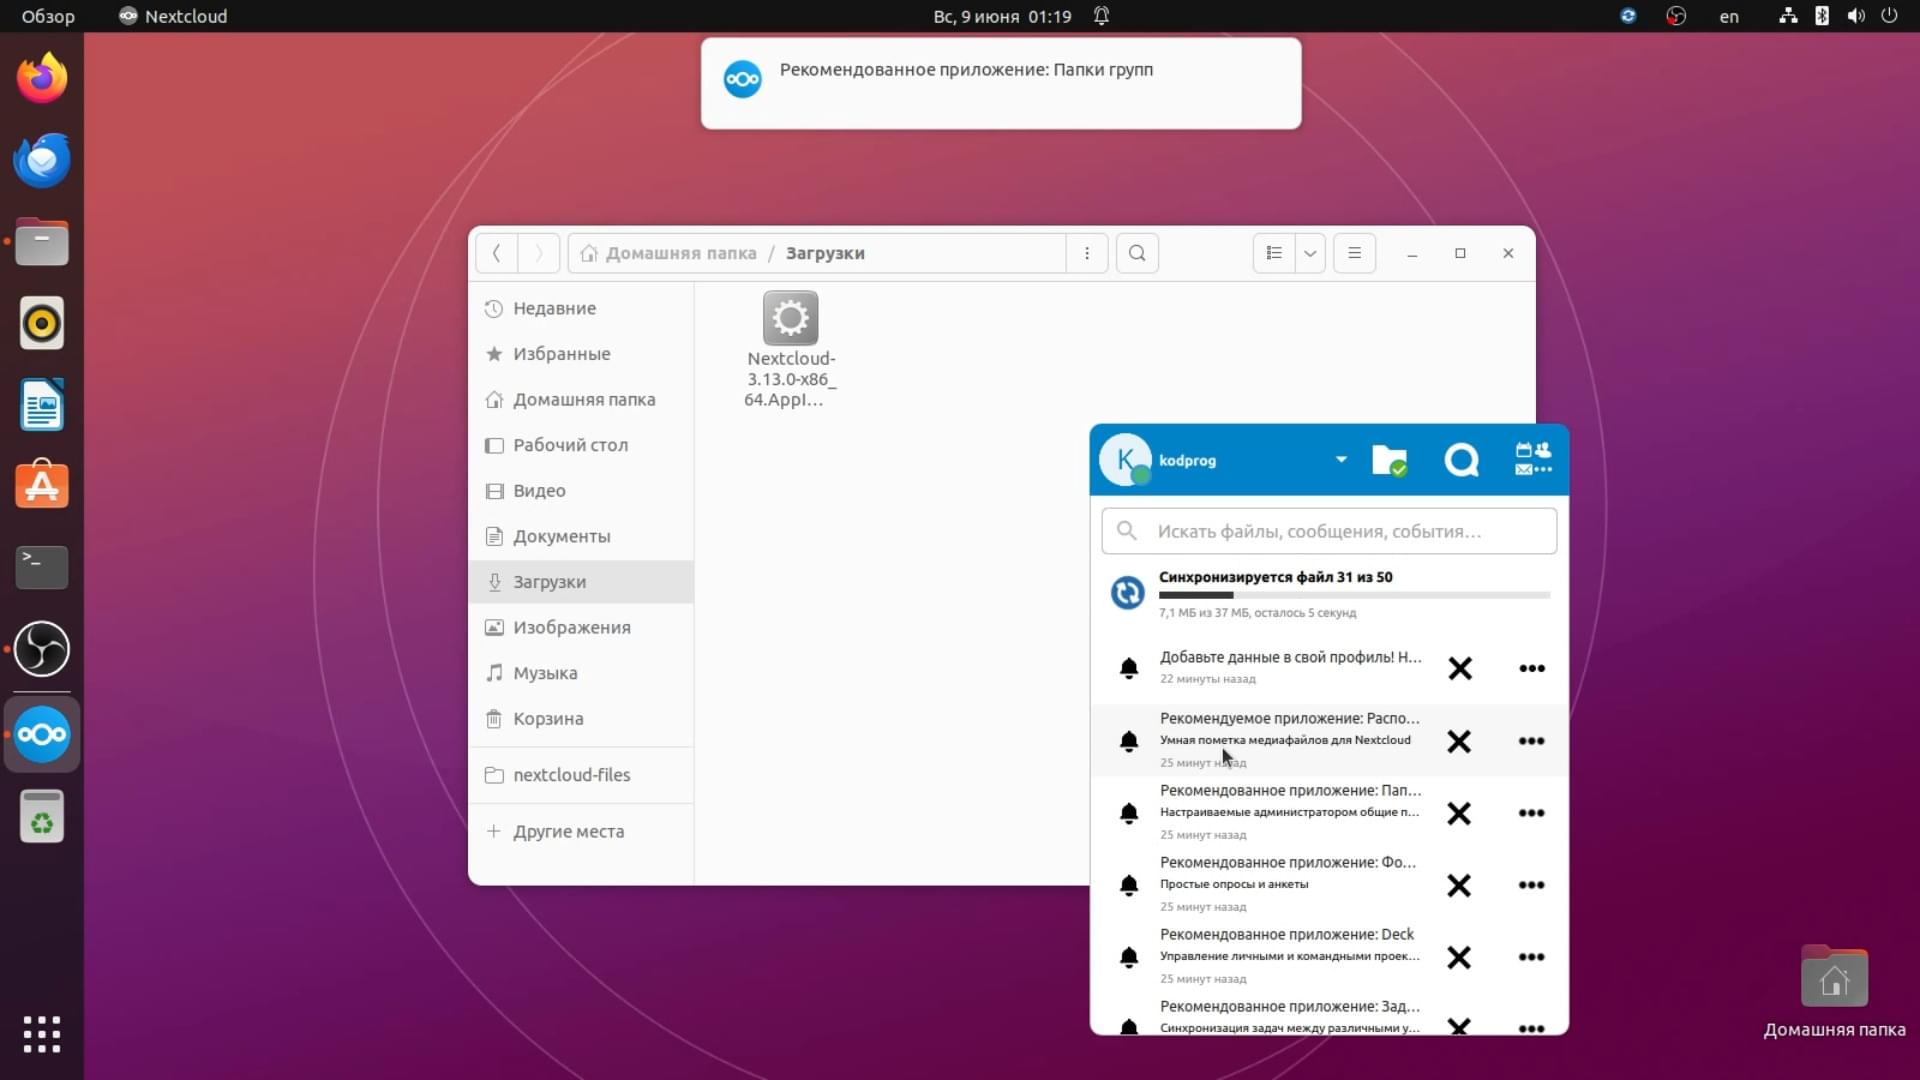This screenshot has width=1920, height=1080.
Task: Dismiss the 'Добавьте данные в свой профиль' notification
Action: point(1460,668)
